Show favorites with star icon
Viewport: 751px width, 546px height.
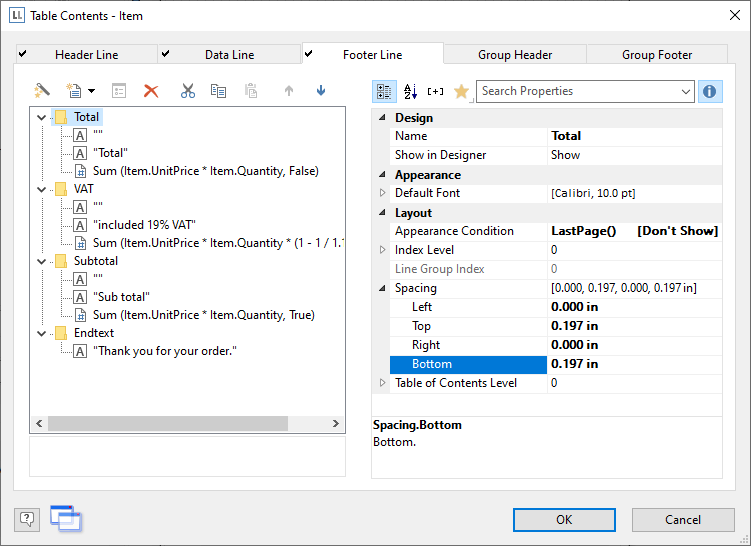(461, 92)
